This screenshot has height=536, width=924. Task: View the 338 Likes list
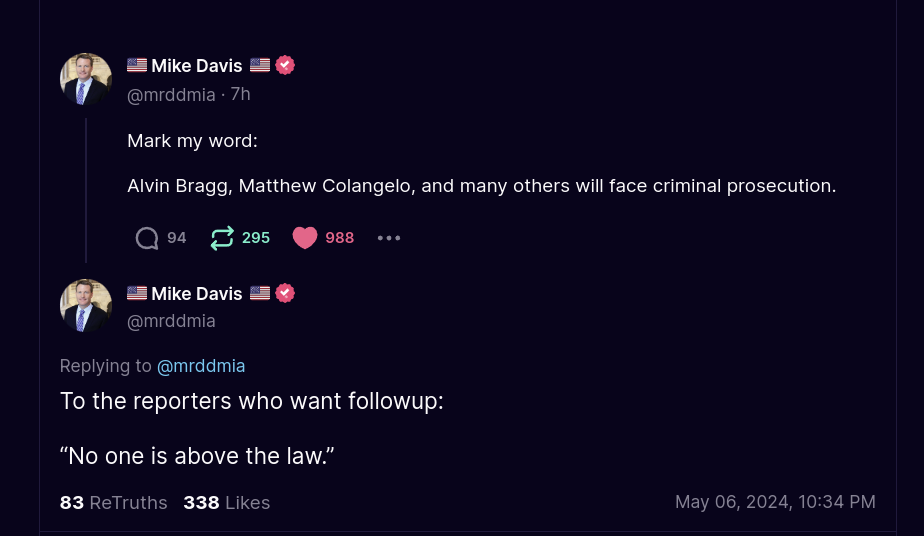(x=227, y=502)
